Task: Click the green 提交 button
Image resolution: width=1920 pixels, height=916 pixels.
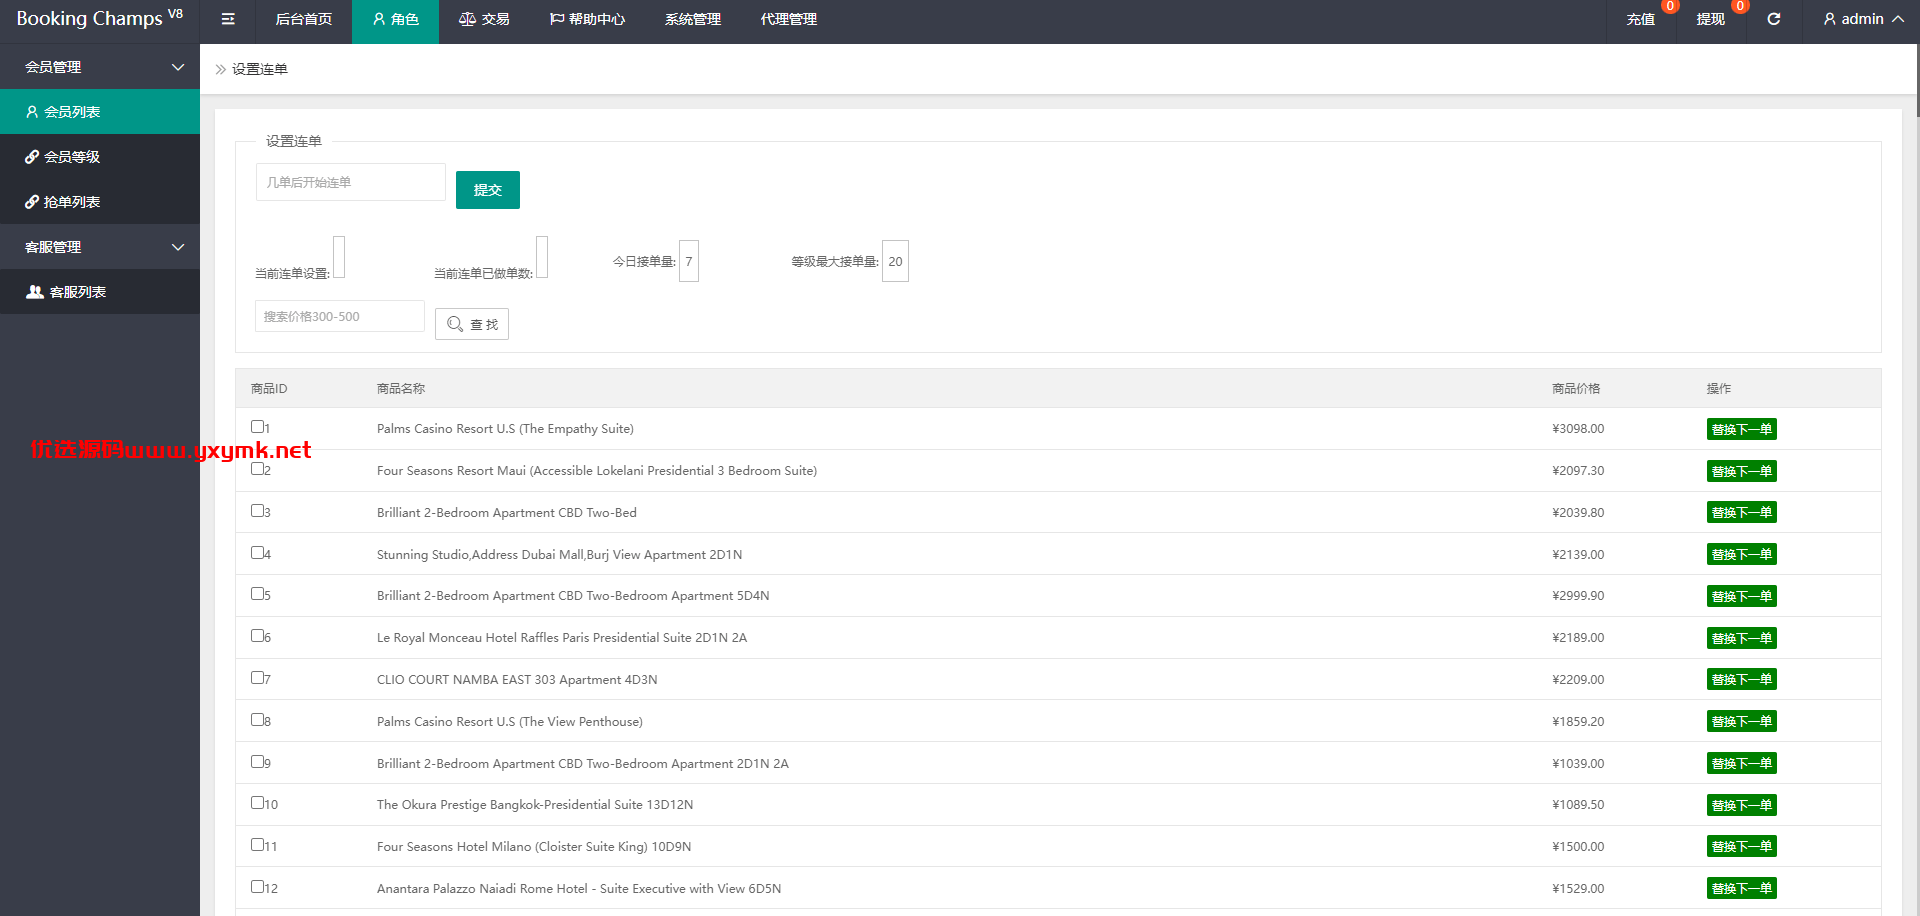Action: tap(488, 190)
